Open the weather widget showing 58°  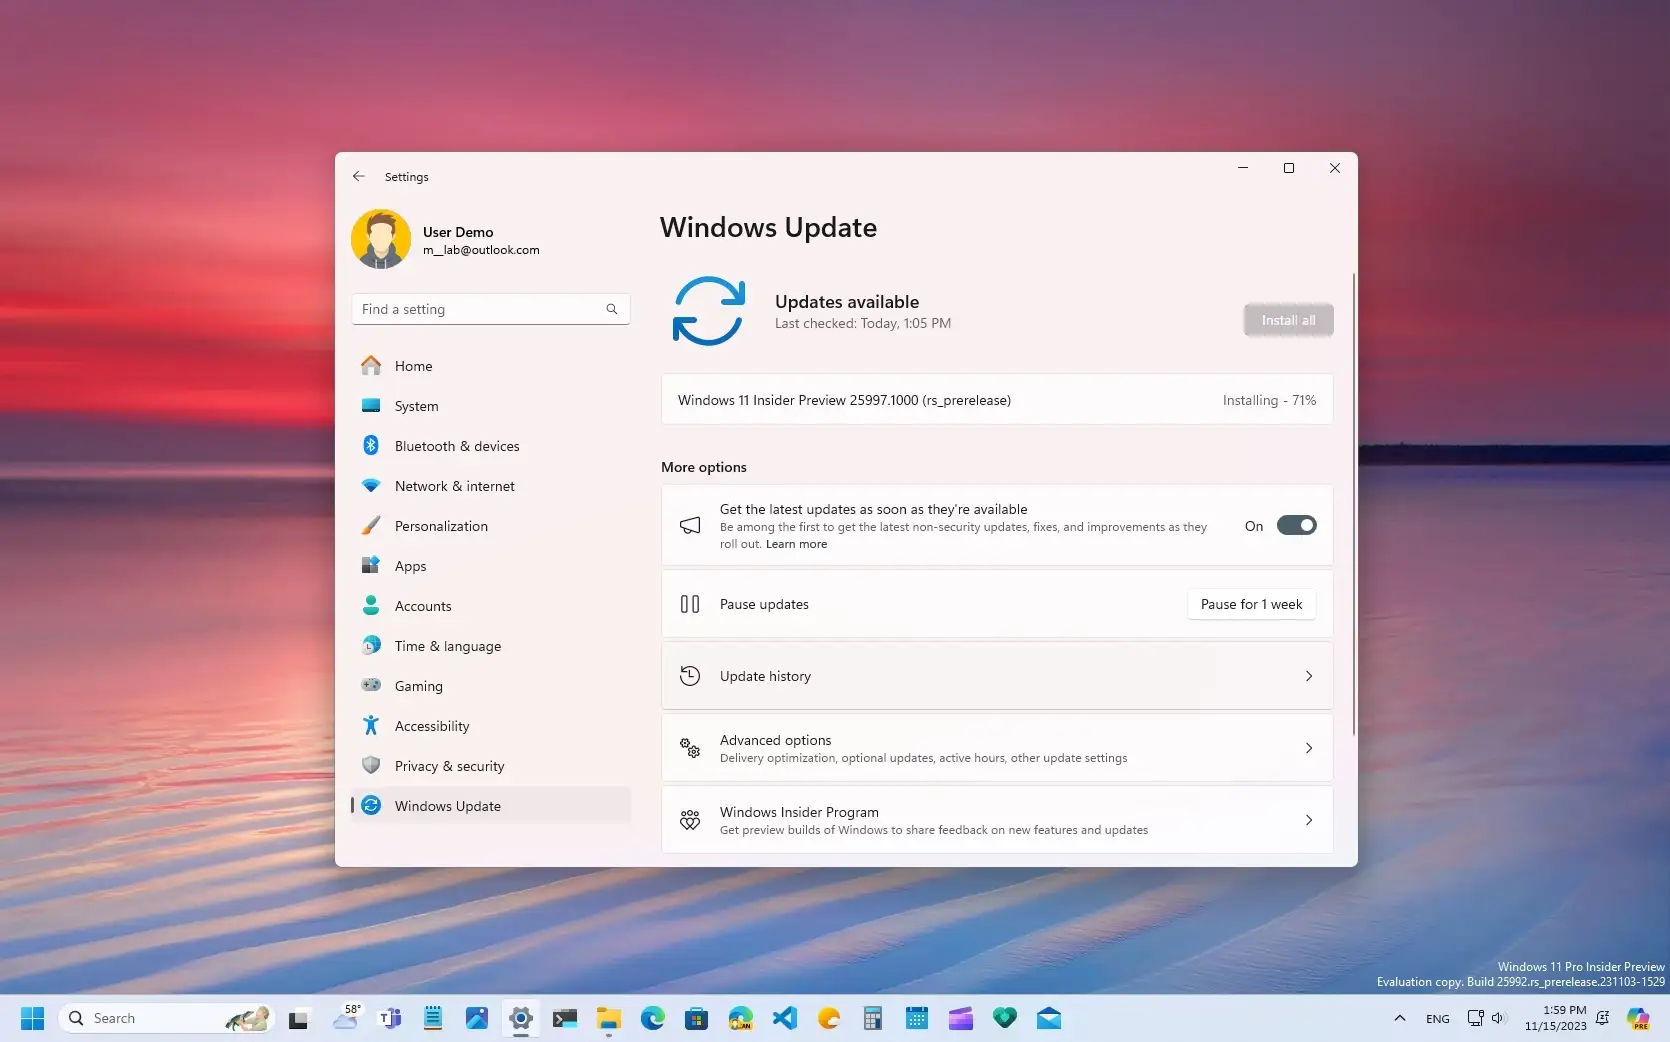pyautogui.click(x=346, y=1018)
